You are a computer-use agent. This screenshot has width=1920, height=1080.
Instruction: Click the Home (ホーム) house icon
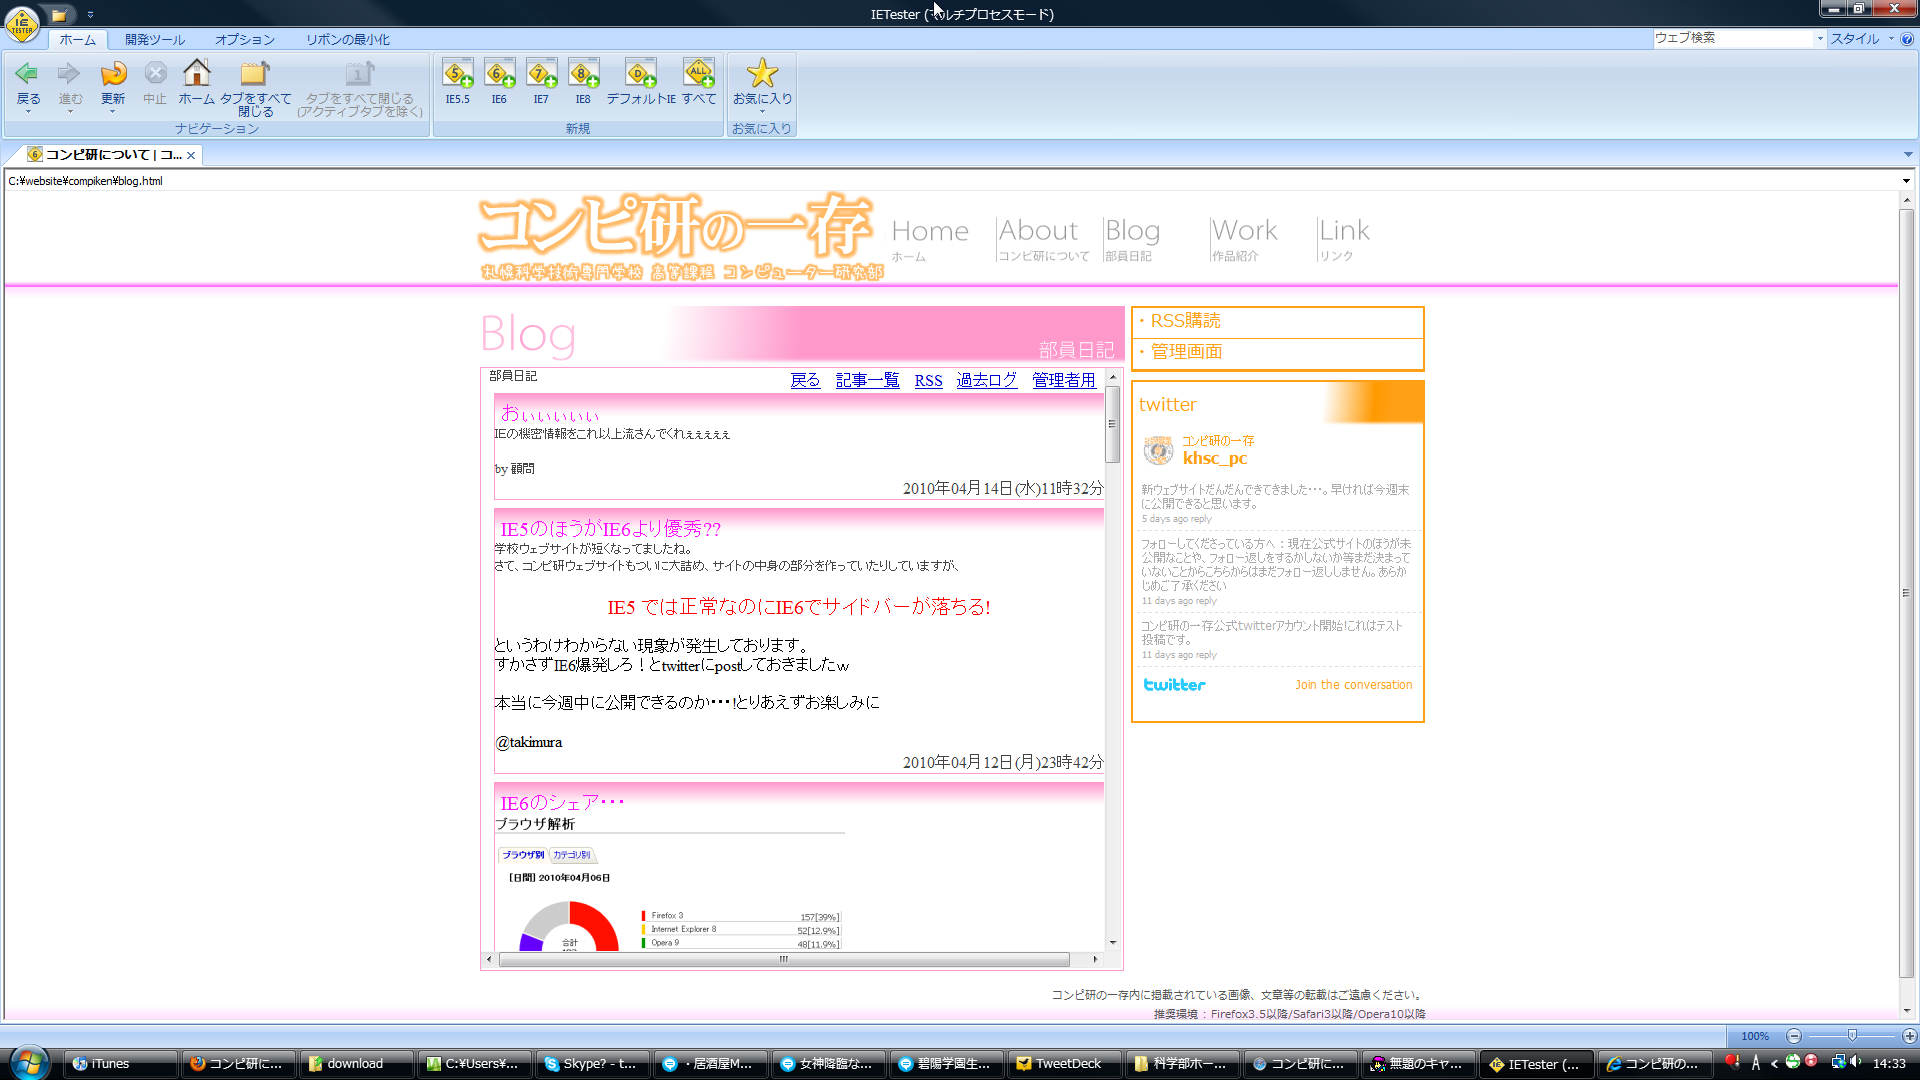tap(197, 73)
